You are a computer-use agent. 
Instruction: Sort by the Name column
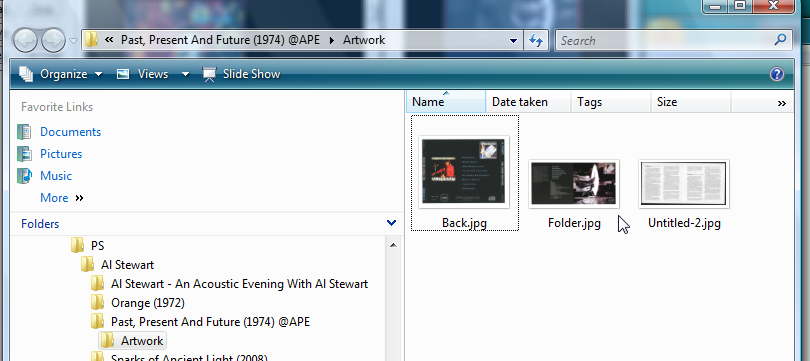coord(446,102)
